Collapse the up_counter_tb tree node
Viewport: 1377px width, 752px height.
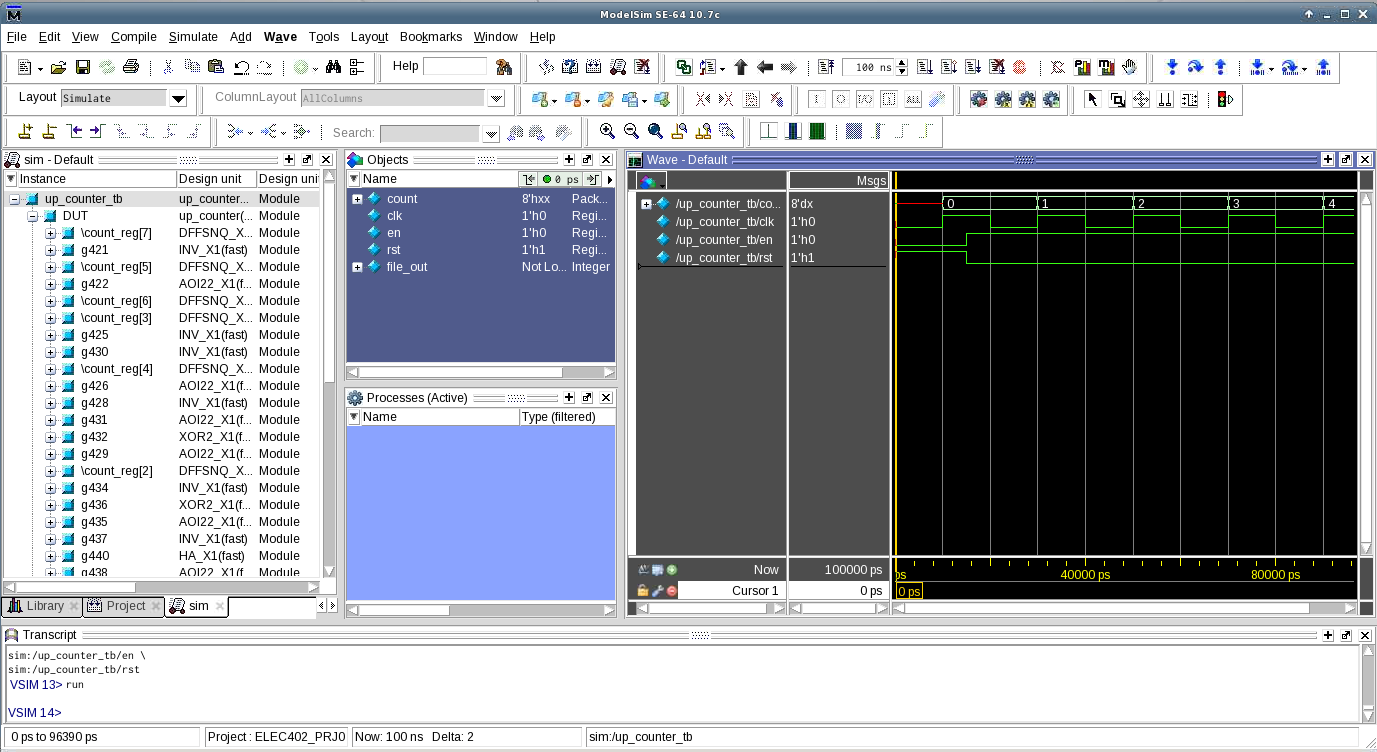[14, 199]
